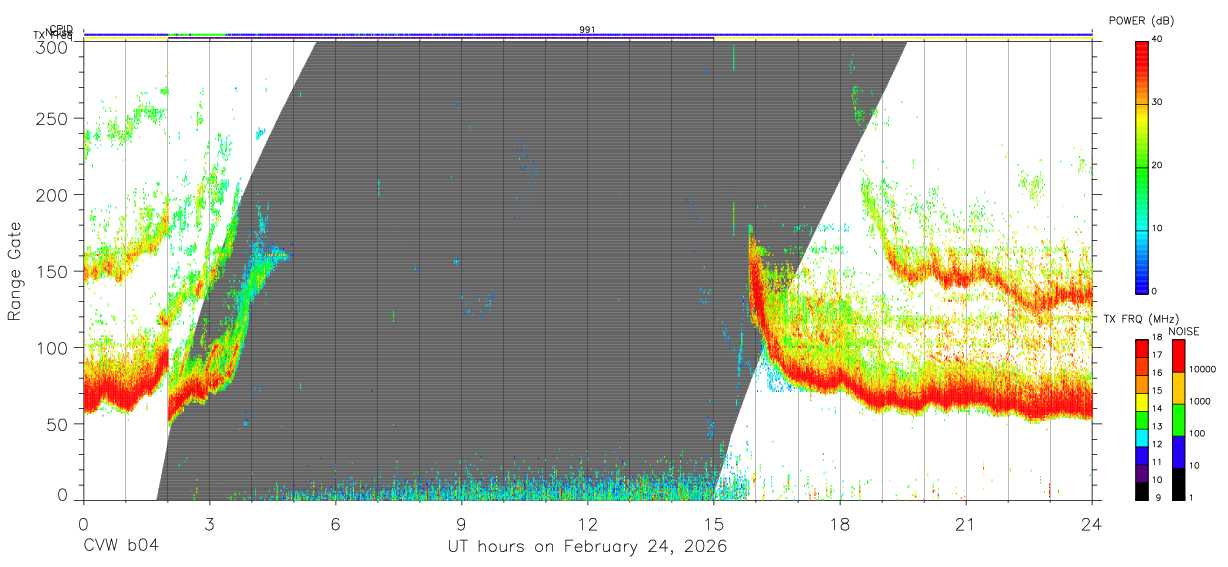This screenshot has height=567, width=1228.
Task: Click the 200 range gate tick label
Action: pyautogui.click(x=51, y=195)
